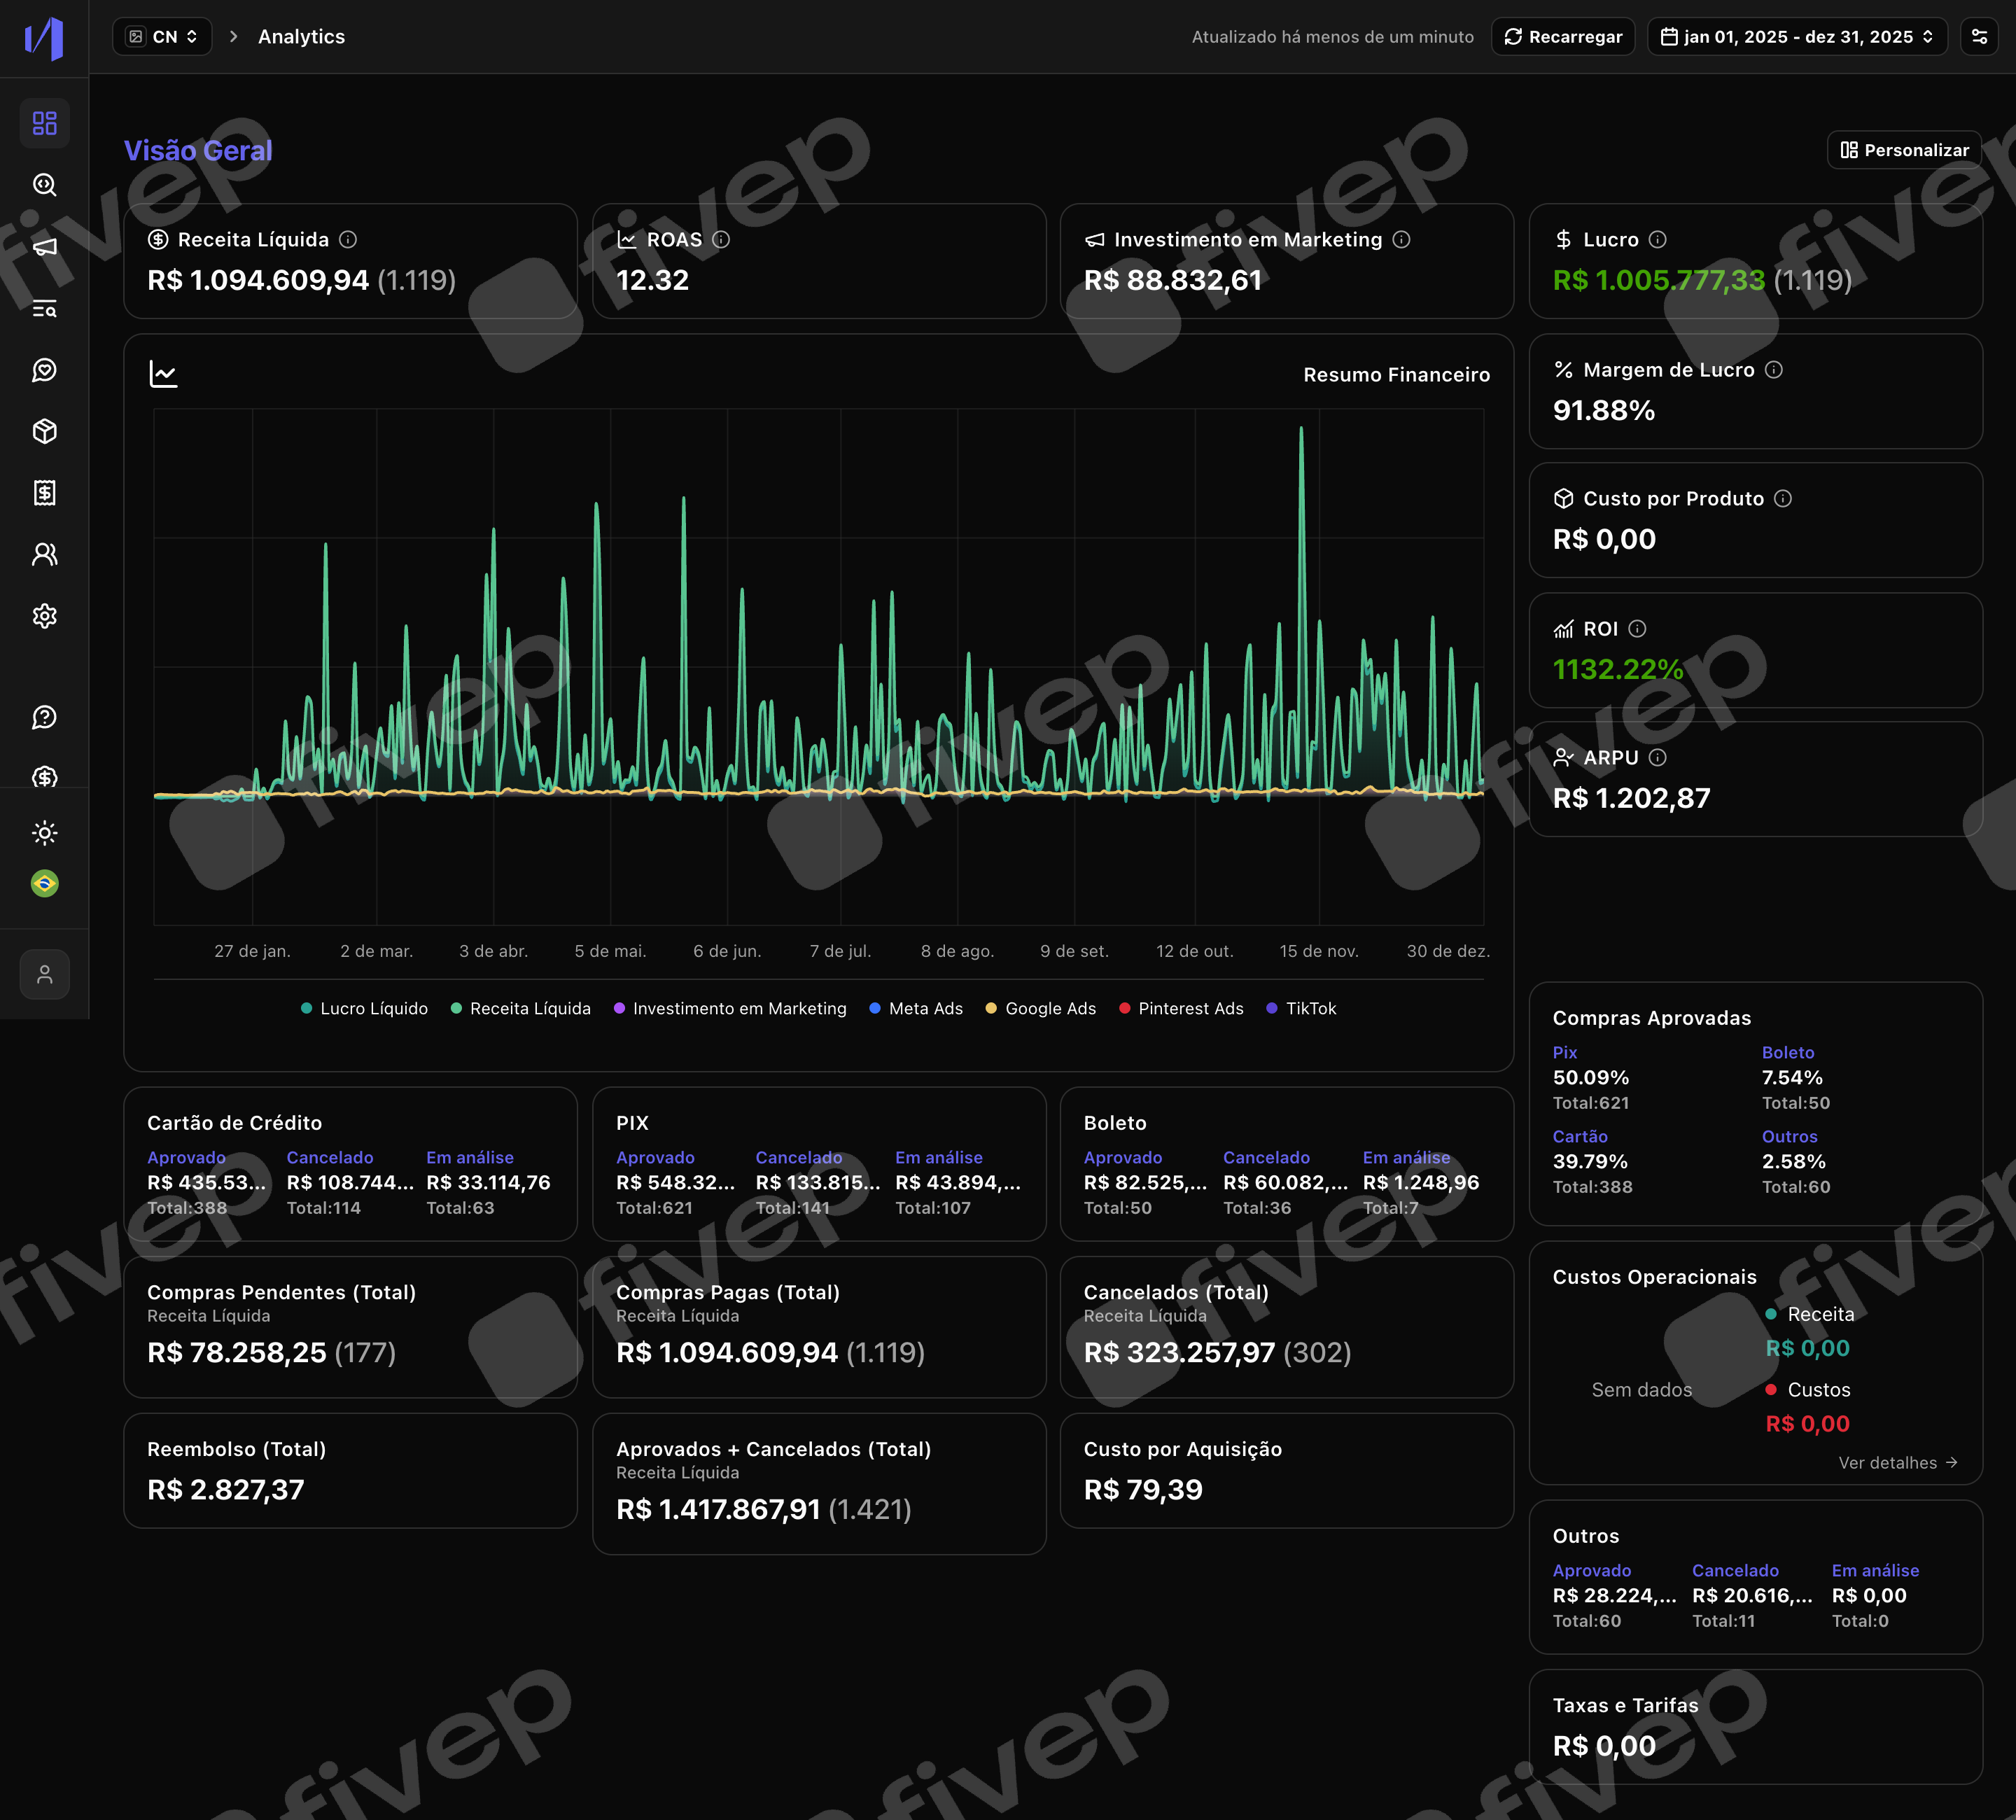Open Ver detalhes in Custos Operacionais
The width and height of the screenshot is (2016, 1820).
click(x=1898, y=1463)
